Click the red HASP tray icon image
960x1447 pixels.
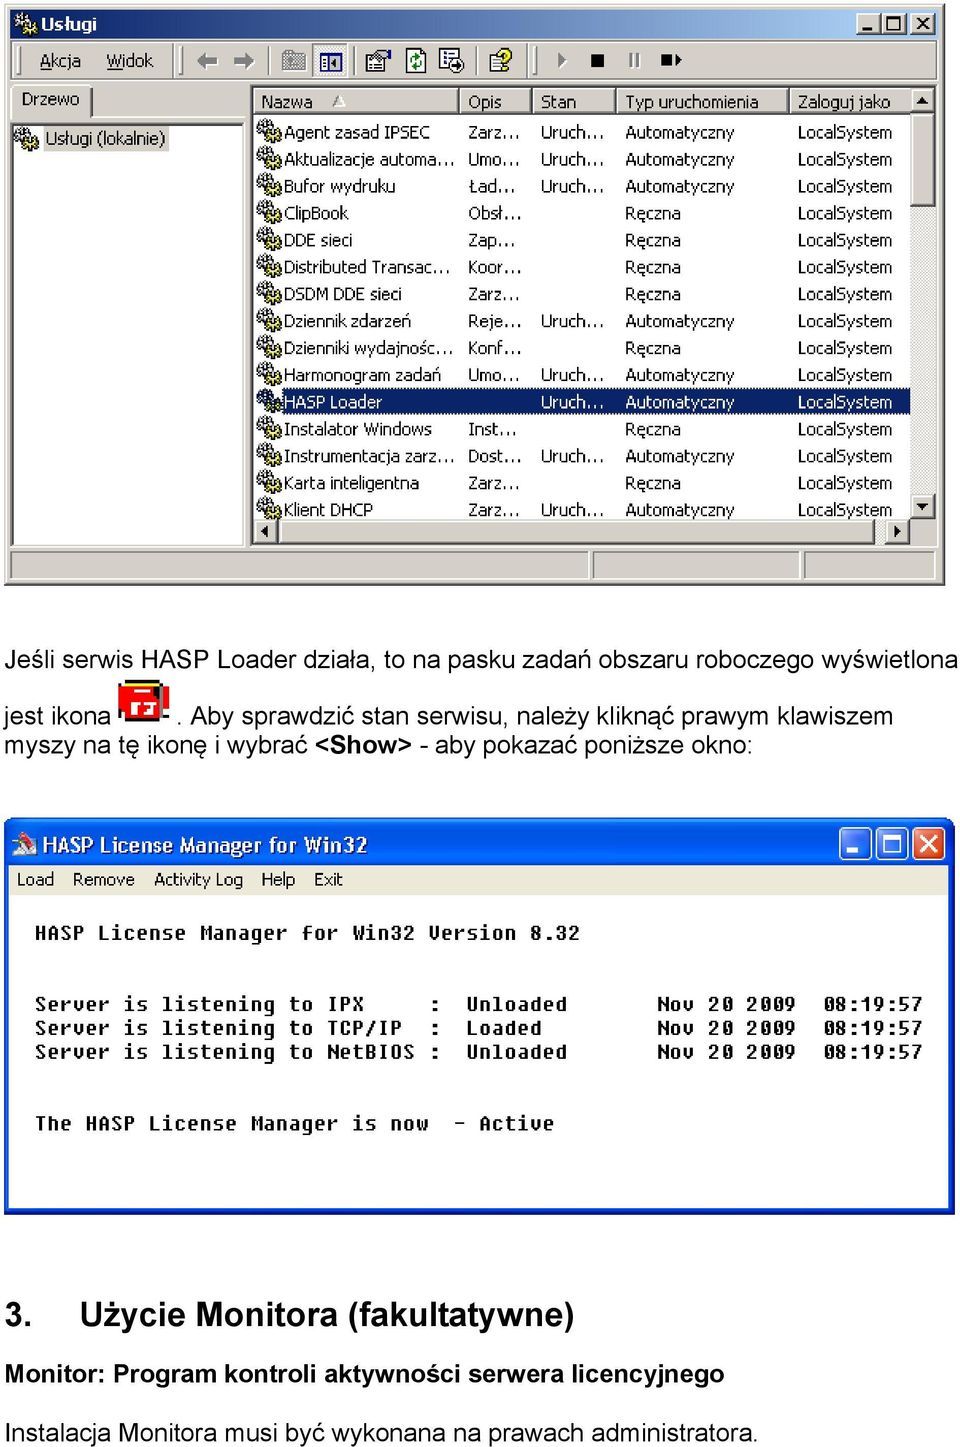(x=143, y=701)
